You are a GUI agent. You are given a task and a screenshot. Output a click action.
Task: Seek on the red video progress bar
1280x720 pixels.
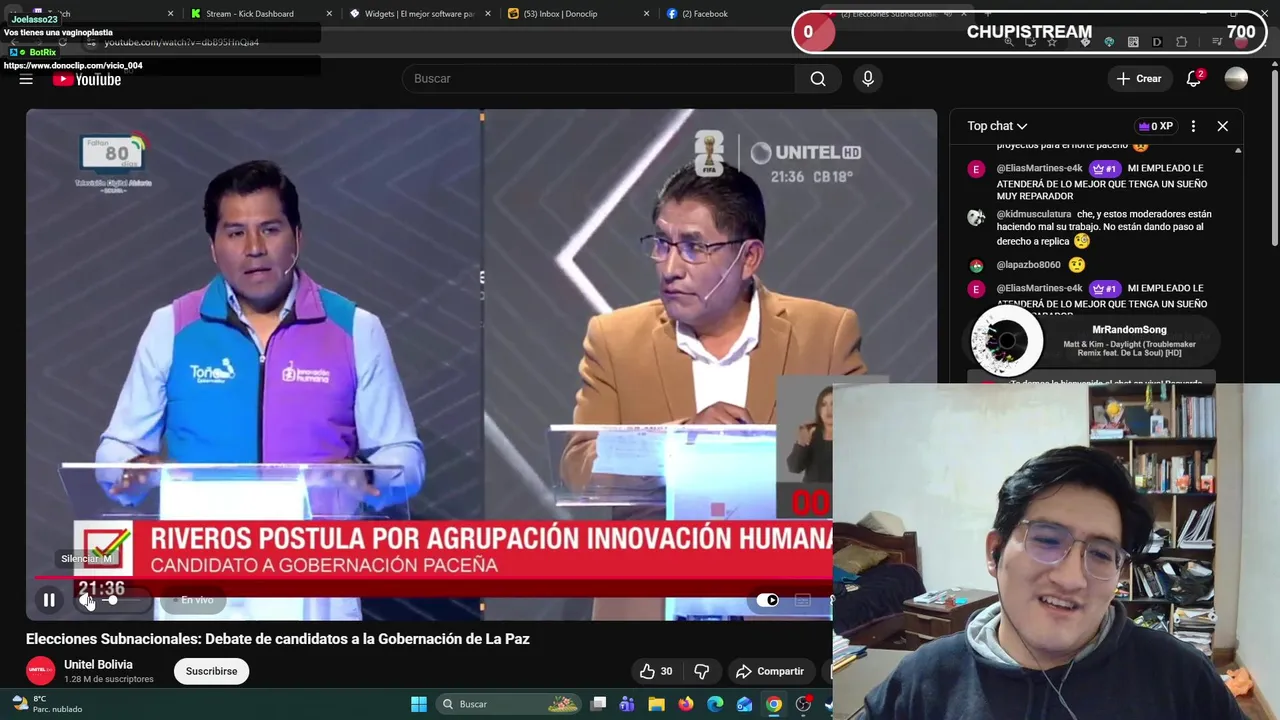(x=433, y=577)
